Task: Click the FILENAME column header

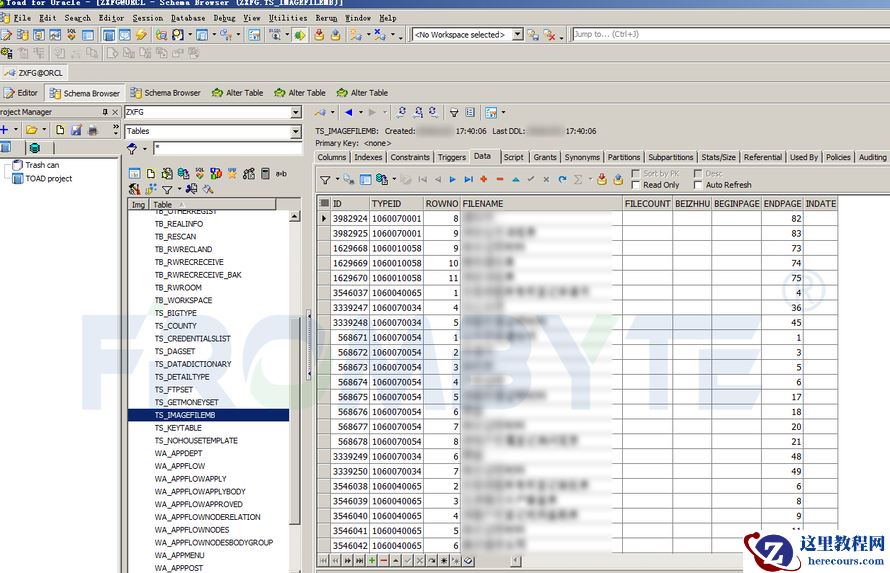Action: pyautogui.click(x=483, y=203)
